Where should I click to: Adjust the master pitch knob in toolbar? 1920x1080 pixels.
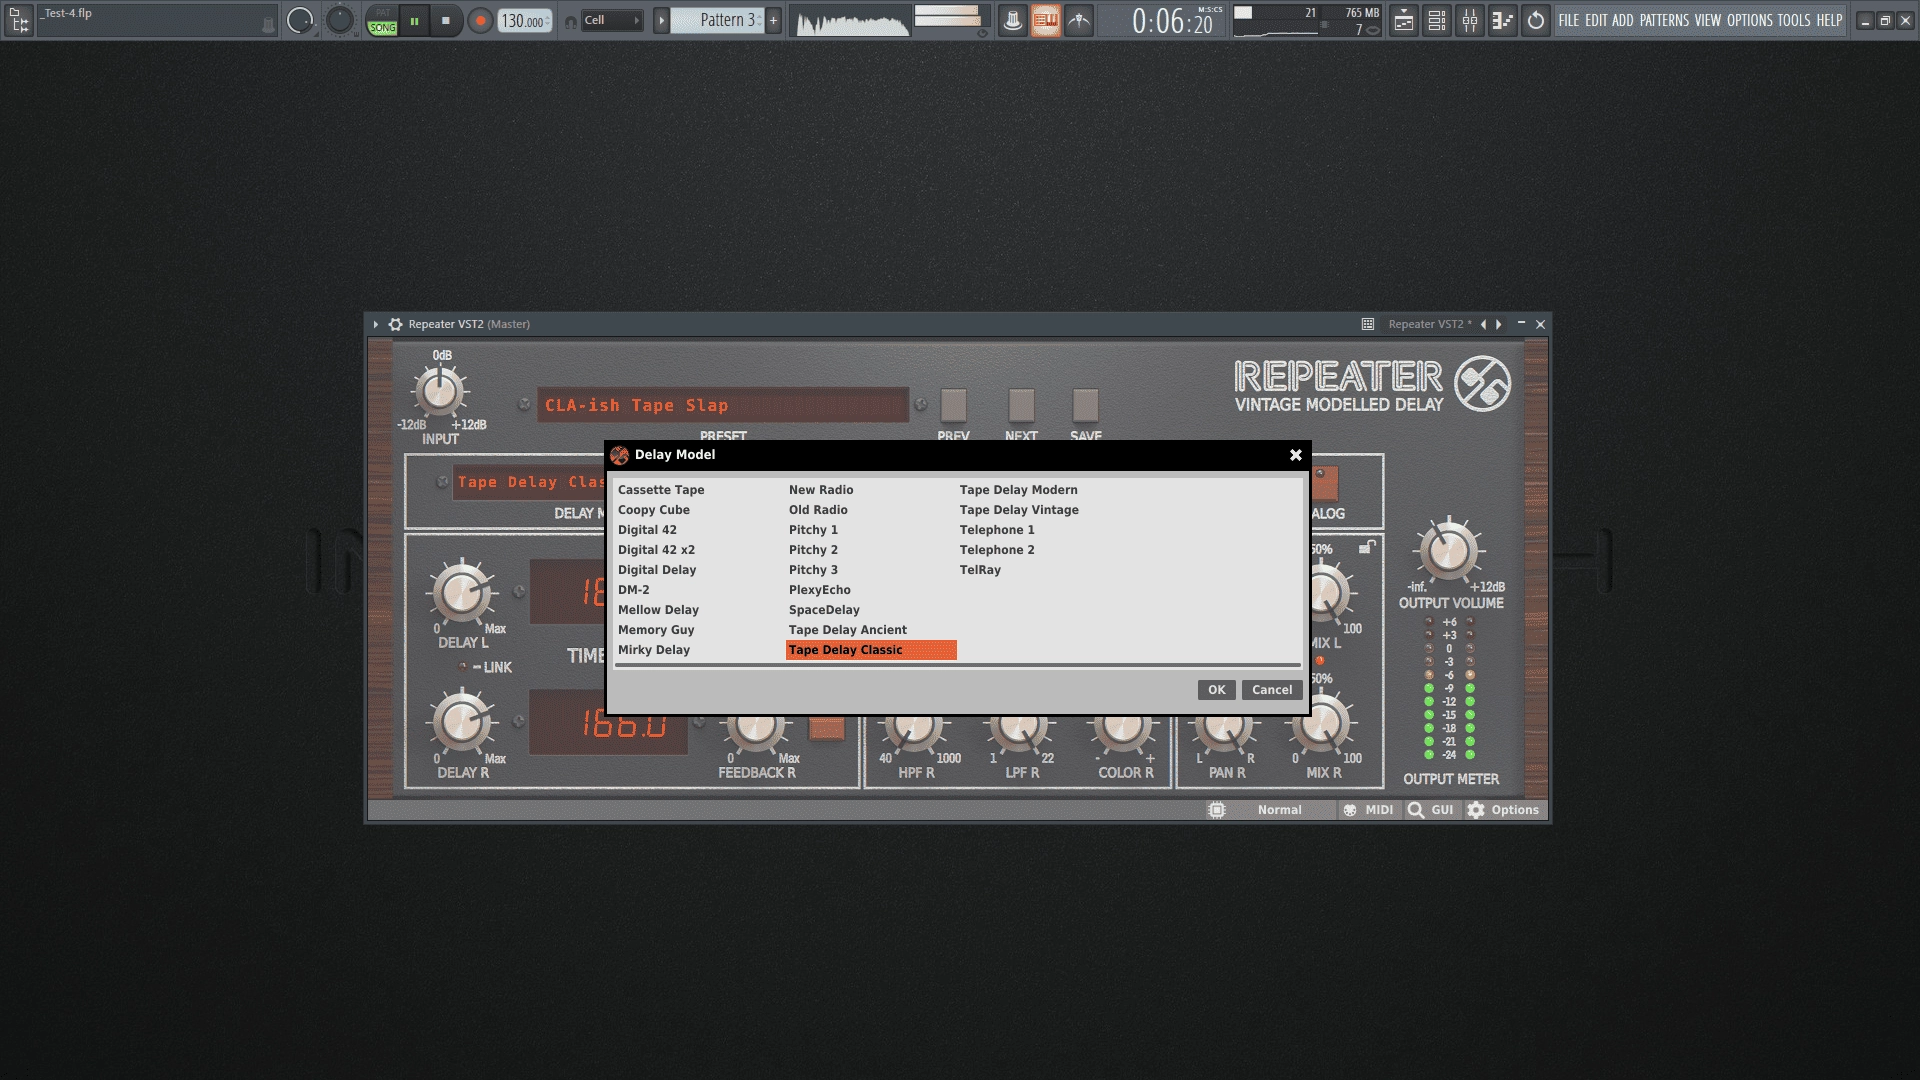coord(340,20)
